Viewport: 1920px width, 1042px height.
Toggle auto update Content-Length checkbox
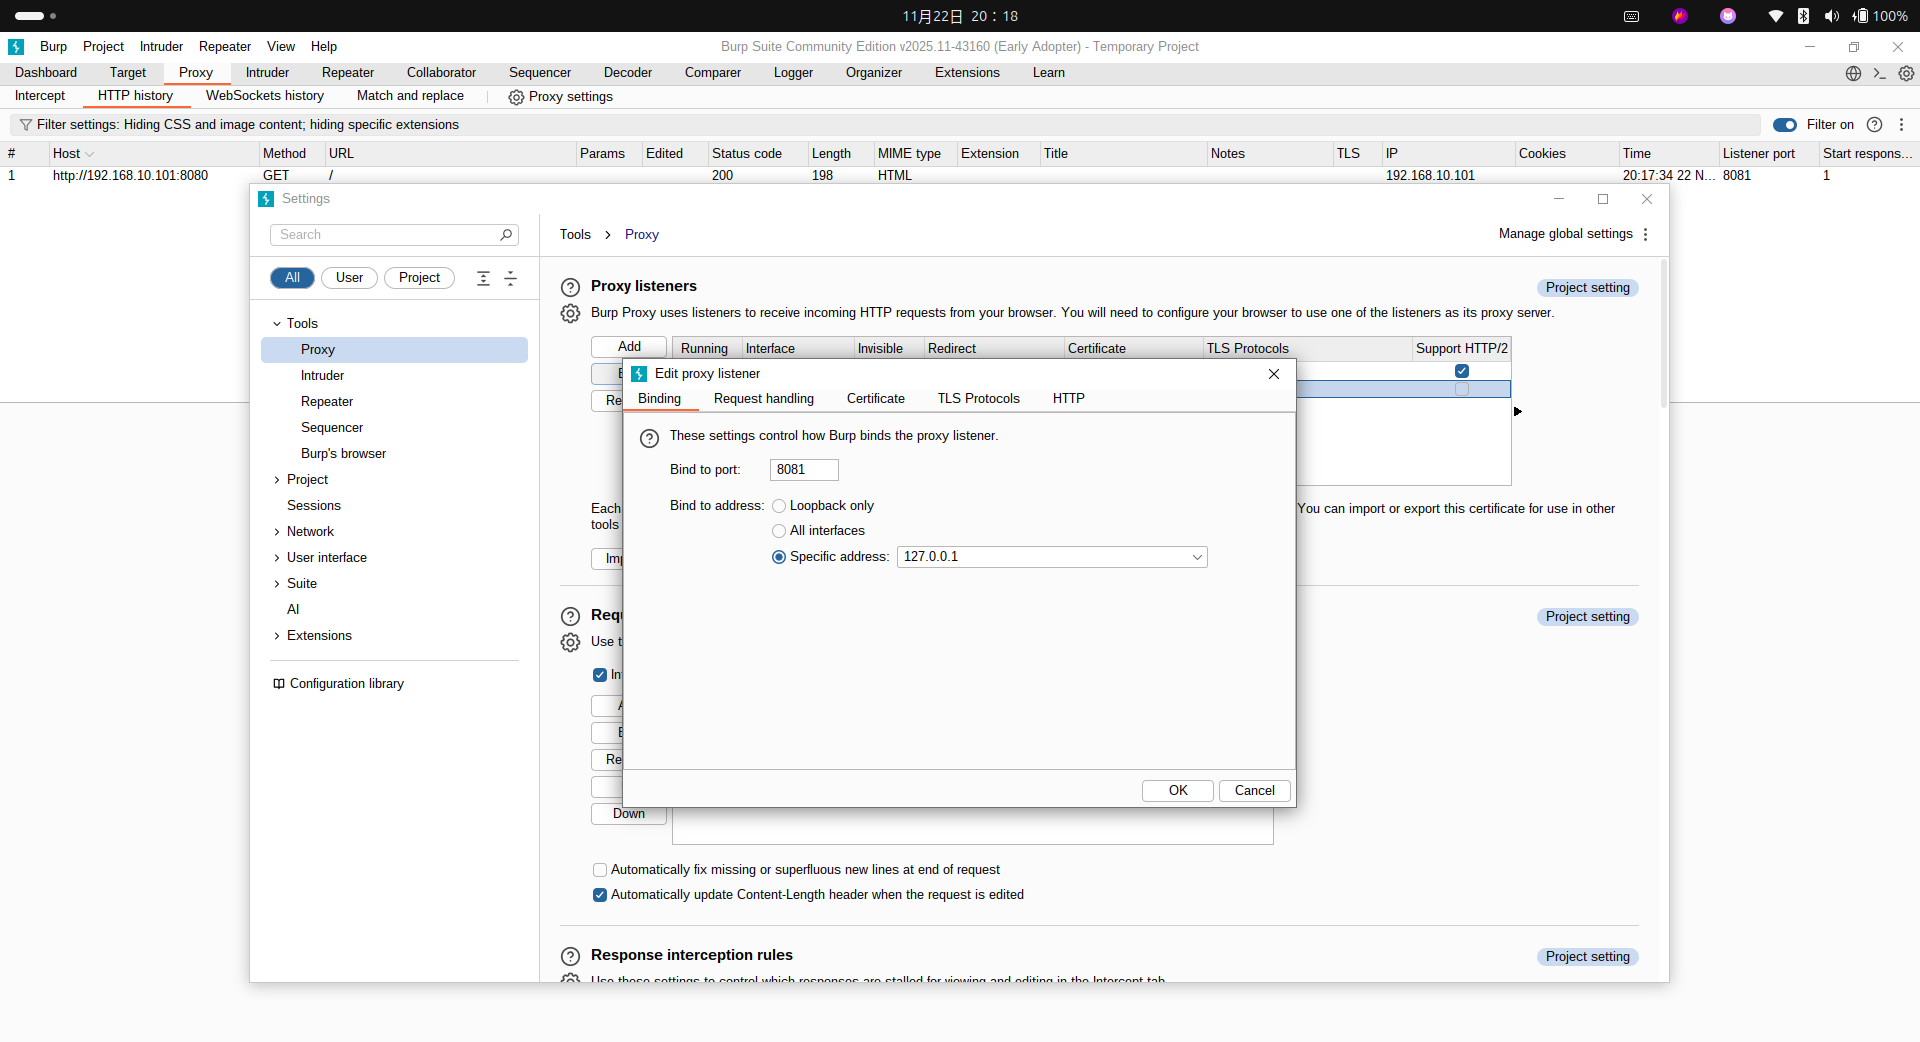600,895
